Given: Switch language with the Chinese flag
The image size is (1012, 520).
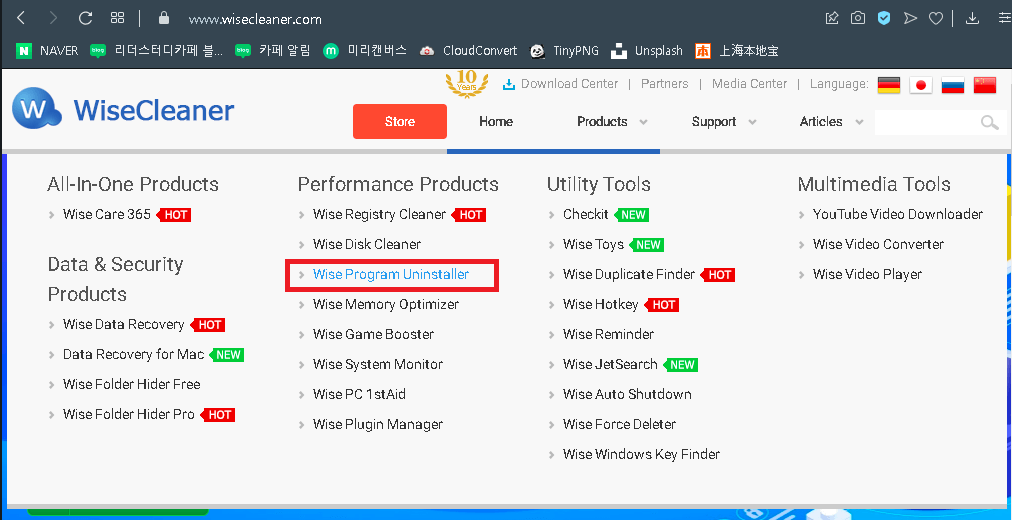Looking at the screenshot, I should pyautogui.click(x=985, y=85).
